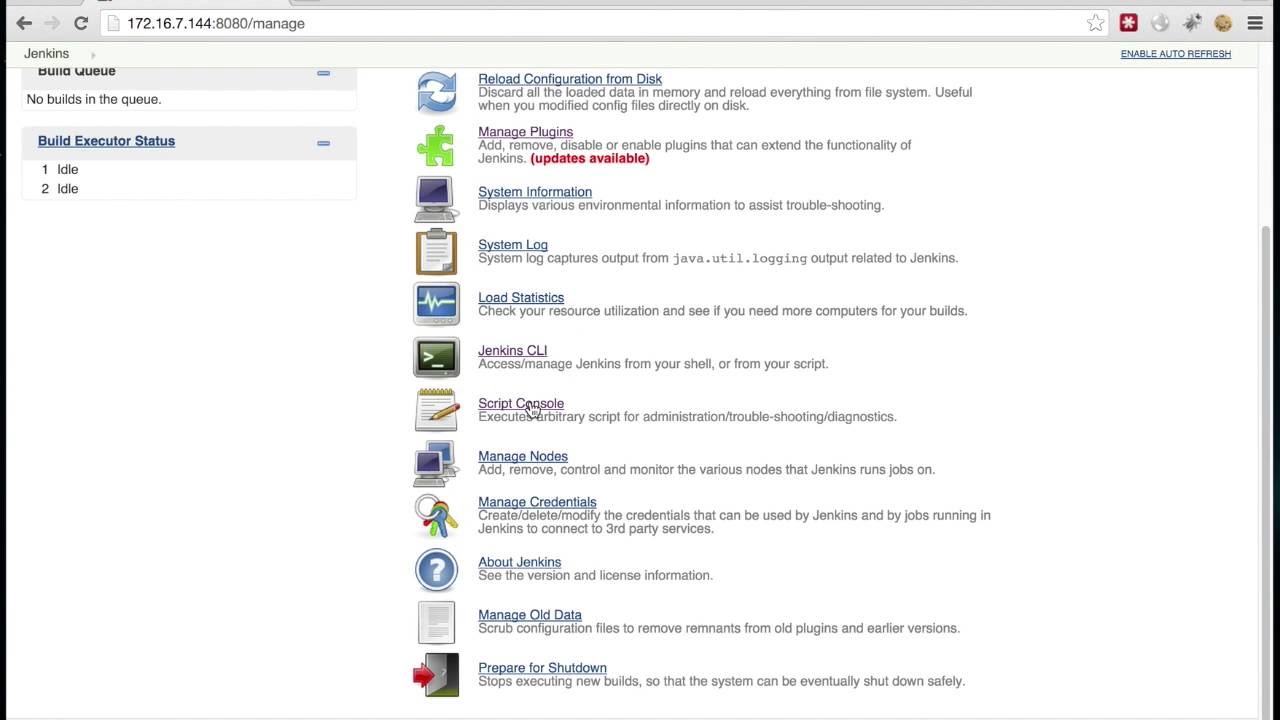This screenshot has width=1280, height=720.
Task: Click the Load Statistics monitor icon
Action: point(436,304)
